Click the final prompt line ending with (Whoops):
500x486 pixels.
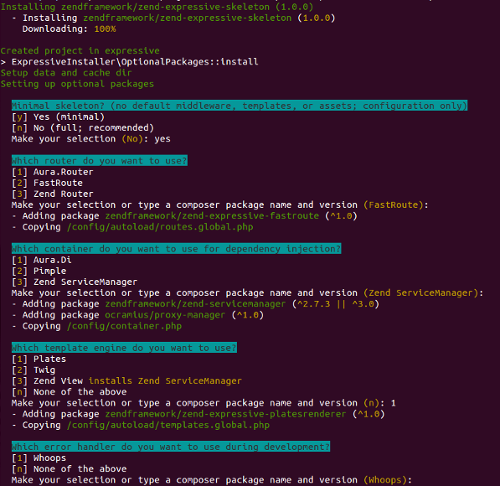tap(212, 480)
